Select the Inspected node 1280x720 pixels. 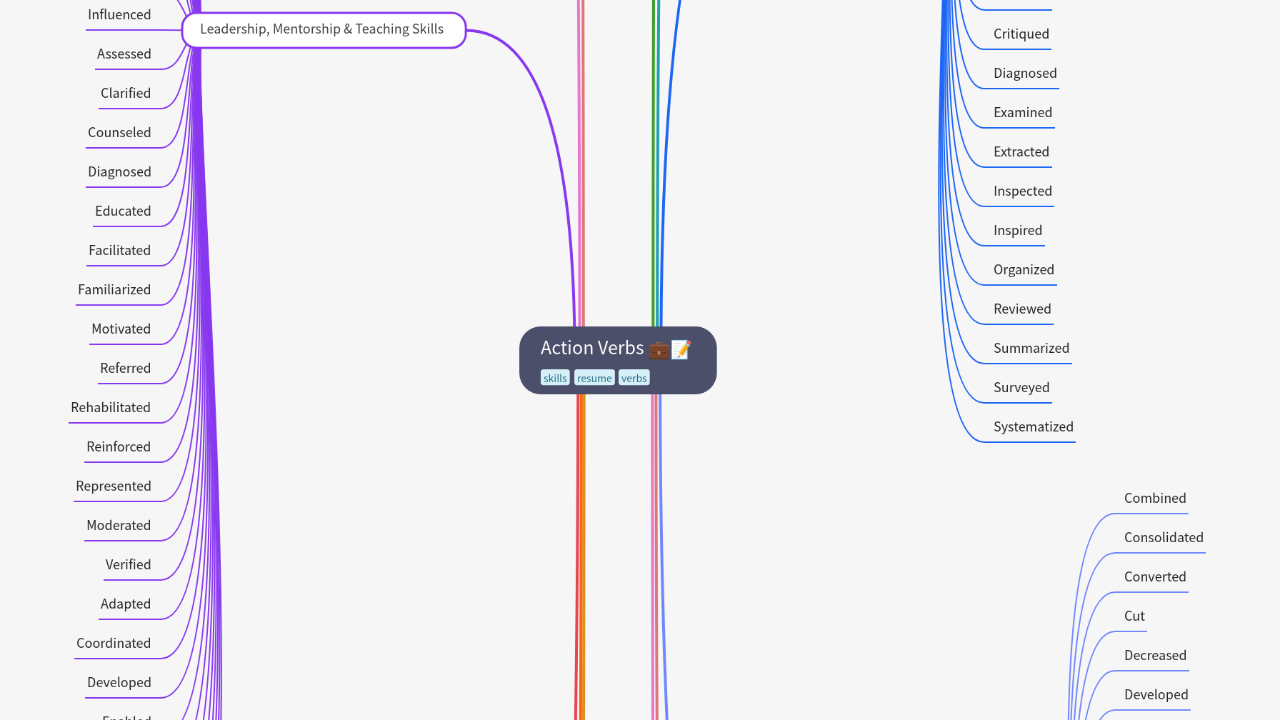tap(1023, 191)
